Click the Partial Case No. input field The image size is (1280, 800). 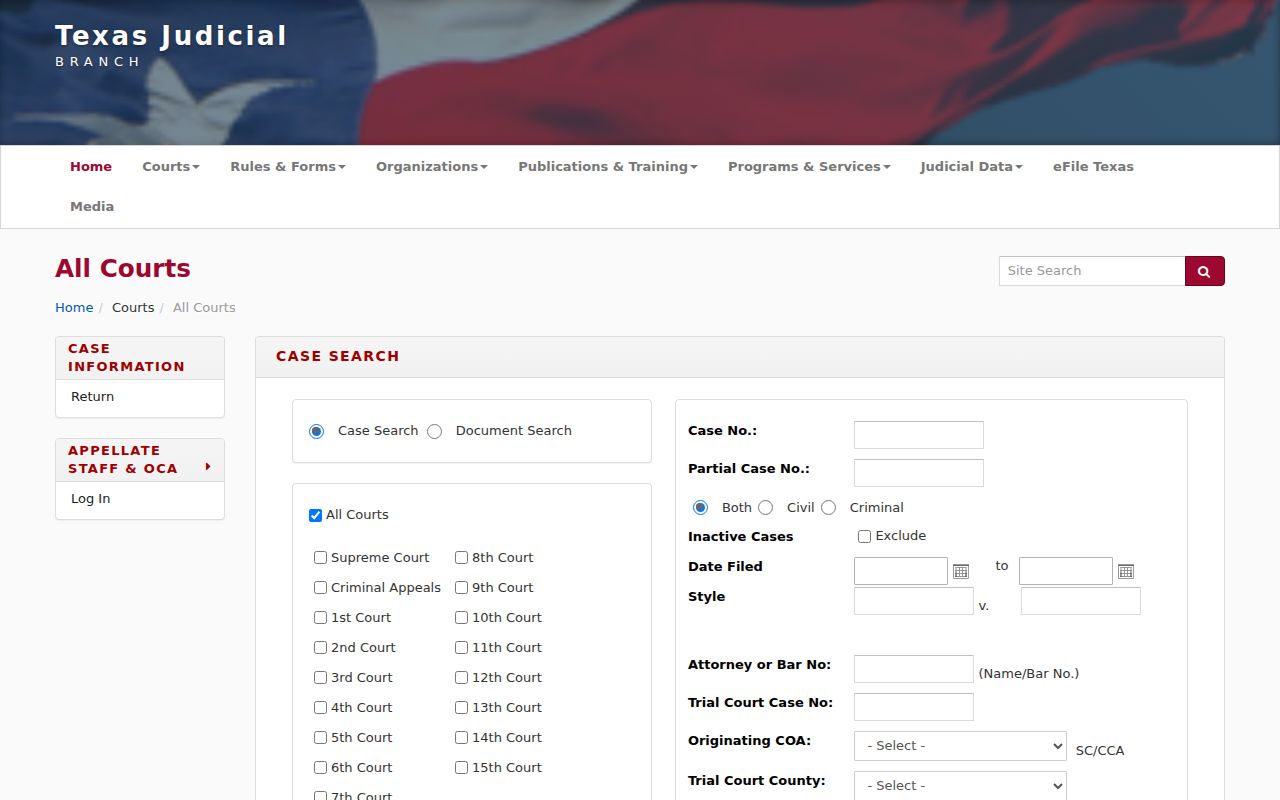coord(919,473)
